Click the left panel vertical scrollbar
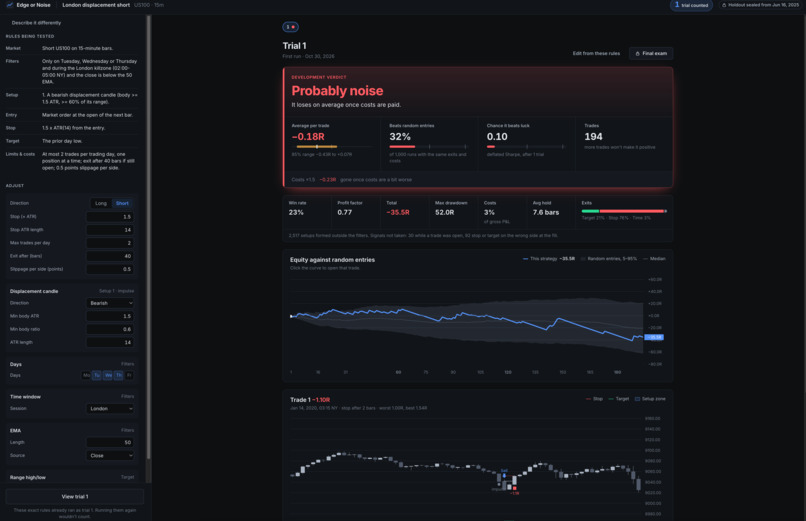Viewport: 806px width, 521px height. click(149, 236)
